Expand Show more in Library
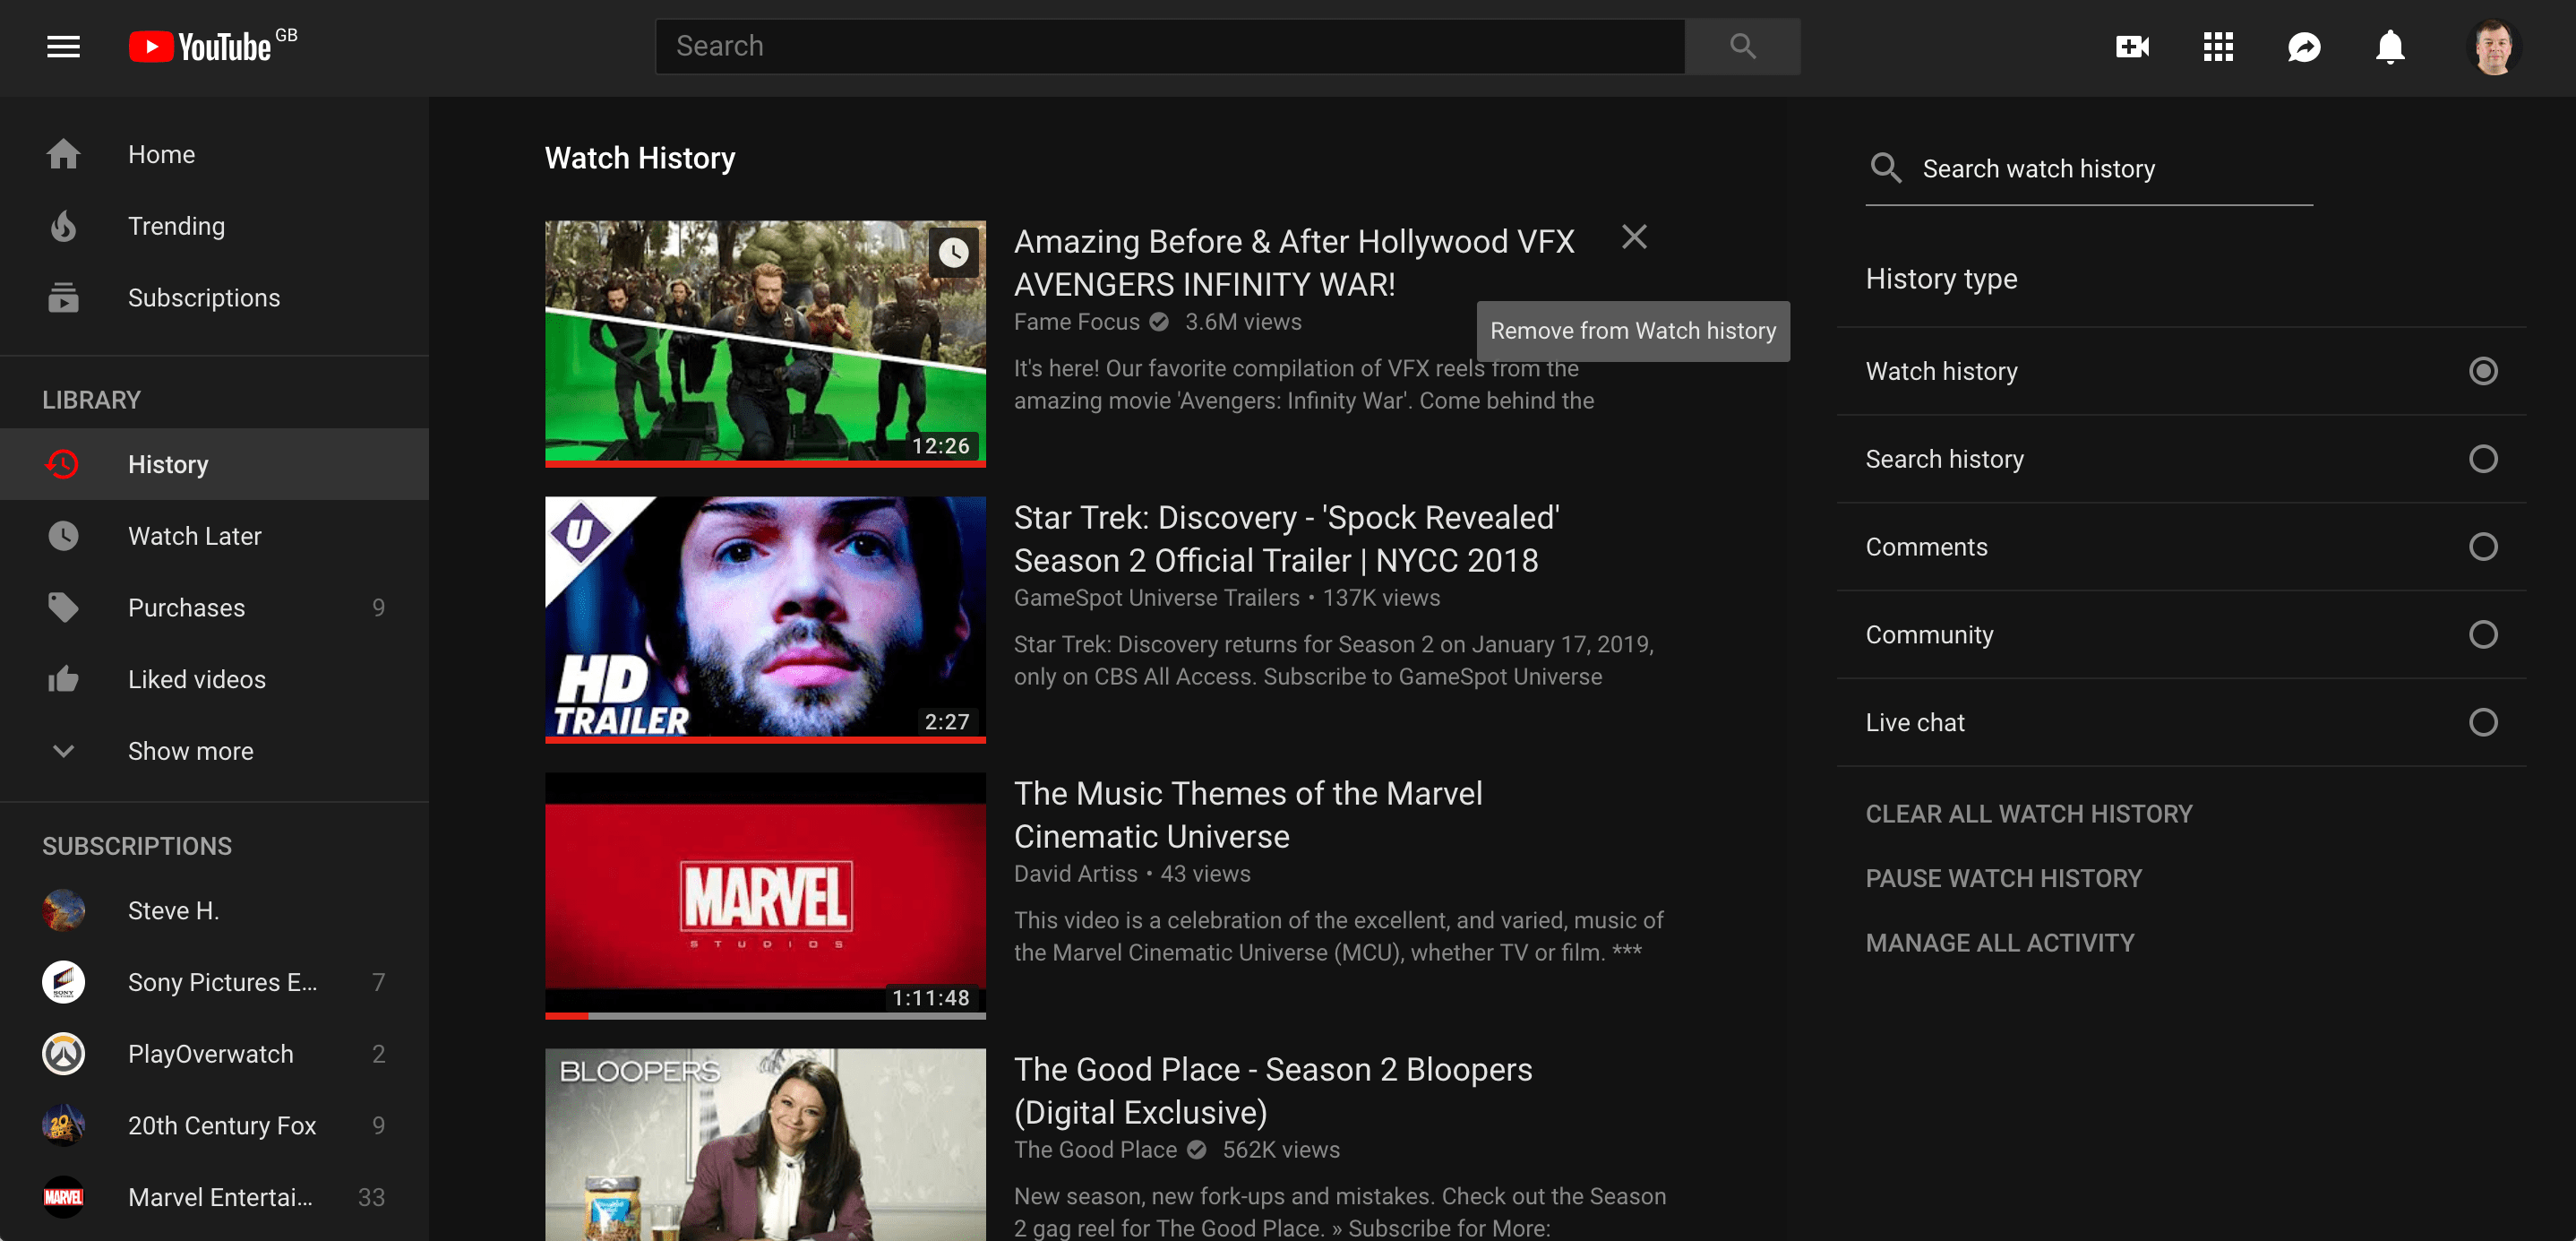This screenshot has height=1241, width=2576. click(x=190, y=751)
